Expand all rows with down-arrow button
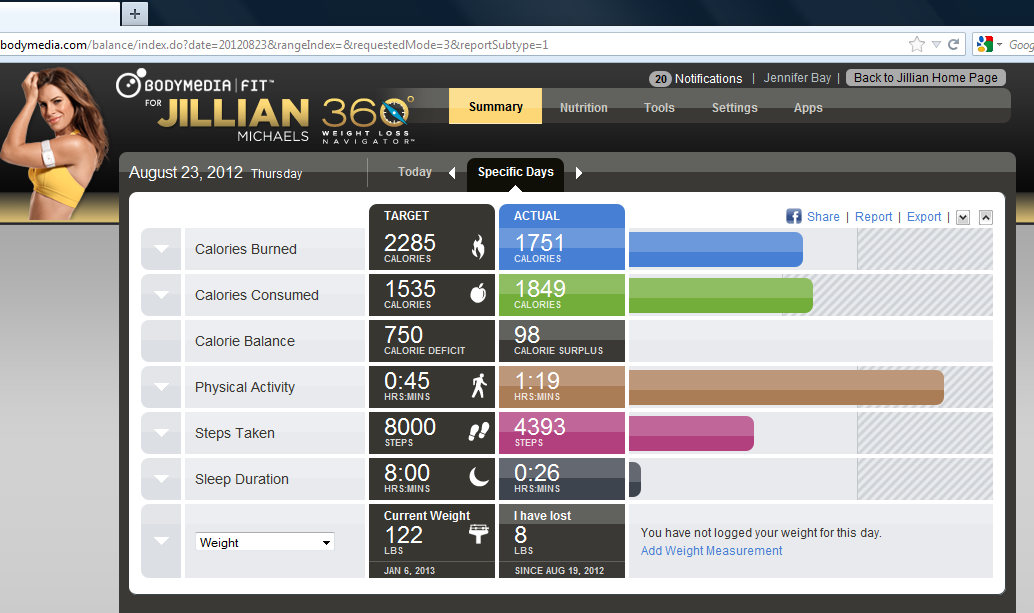The image size is (1034, 613). click(963, 218)
